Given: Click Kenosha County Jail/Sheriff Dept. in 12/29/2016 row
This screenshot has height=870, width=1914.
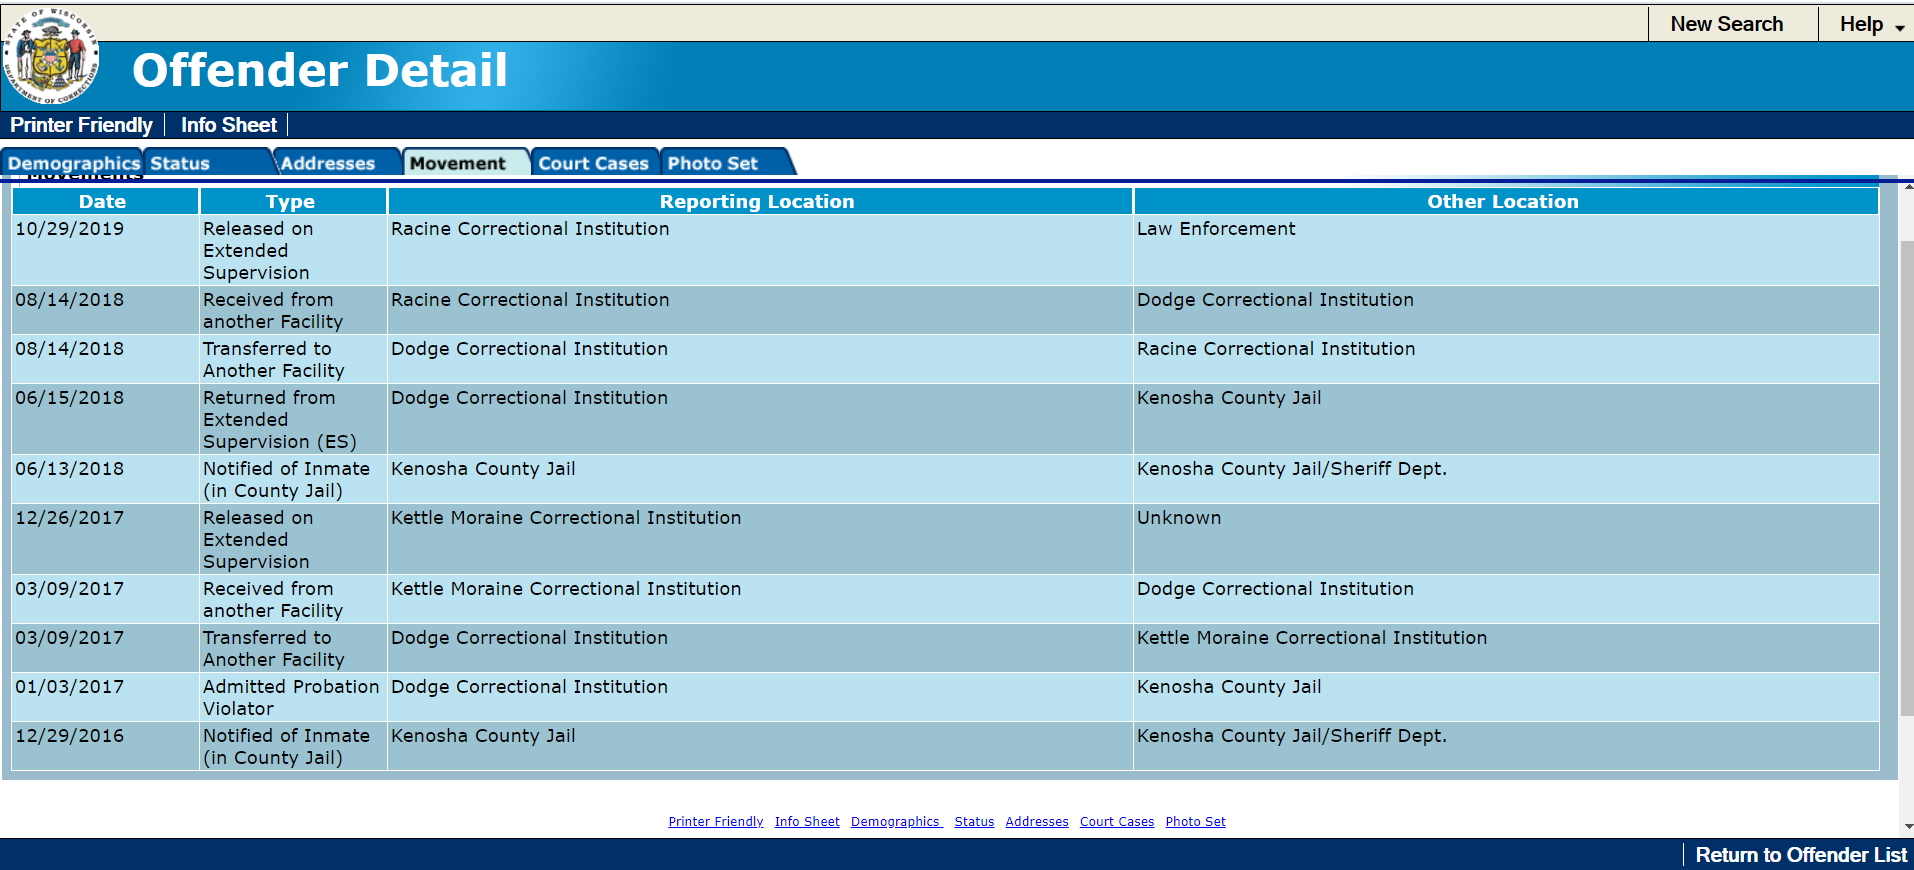Looking at the screenshot, I should coord(1506,747).
